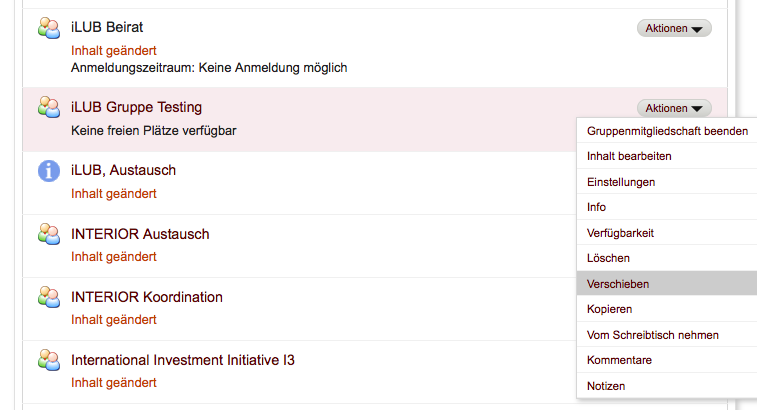Image resolution: width=757 pixels, height=410 pixels.
Task: Collapse Aktionen dropdown for iLUB Gruppe Testing
Action: tap(674, 108)
